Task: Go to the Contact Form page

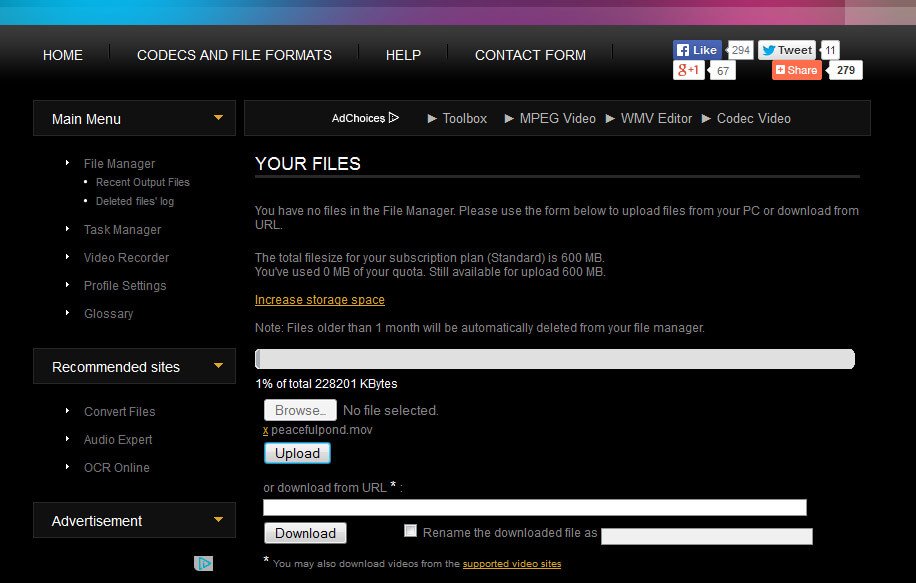Action: (x=530, y=55)
